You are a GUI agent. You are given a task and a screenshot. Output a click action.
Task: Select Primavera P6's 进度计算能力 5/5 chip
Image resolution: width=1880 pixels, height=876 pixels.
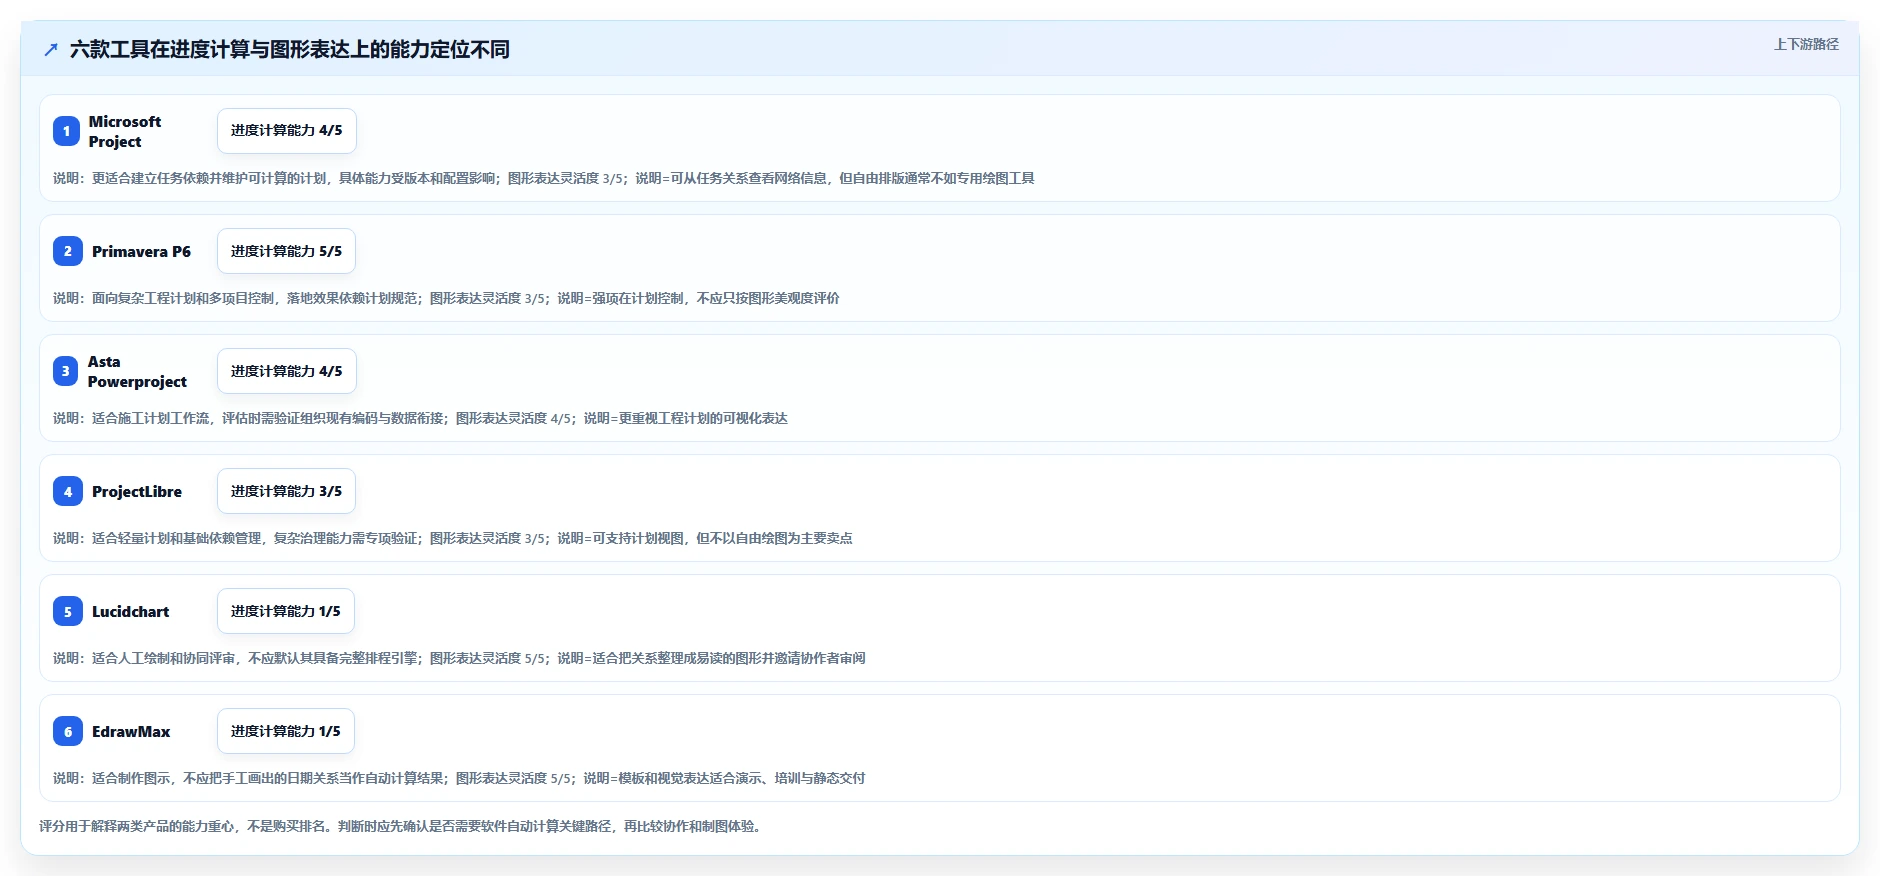click(x=287, y=251)
